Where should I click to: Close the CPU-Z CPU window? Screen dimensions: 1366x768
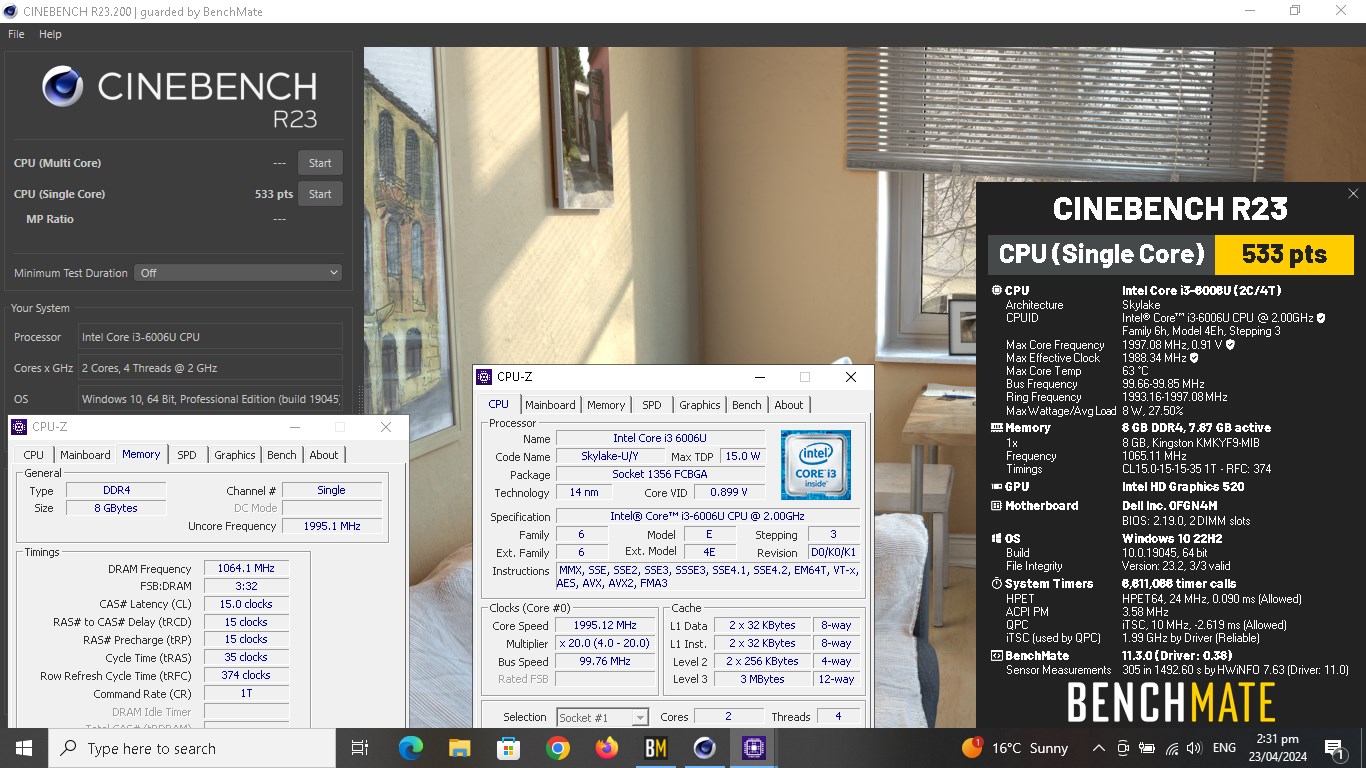pyautogui.click(x=850, y=377)
